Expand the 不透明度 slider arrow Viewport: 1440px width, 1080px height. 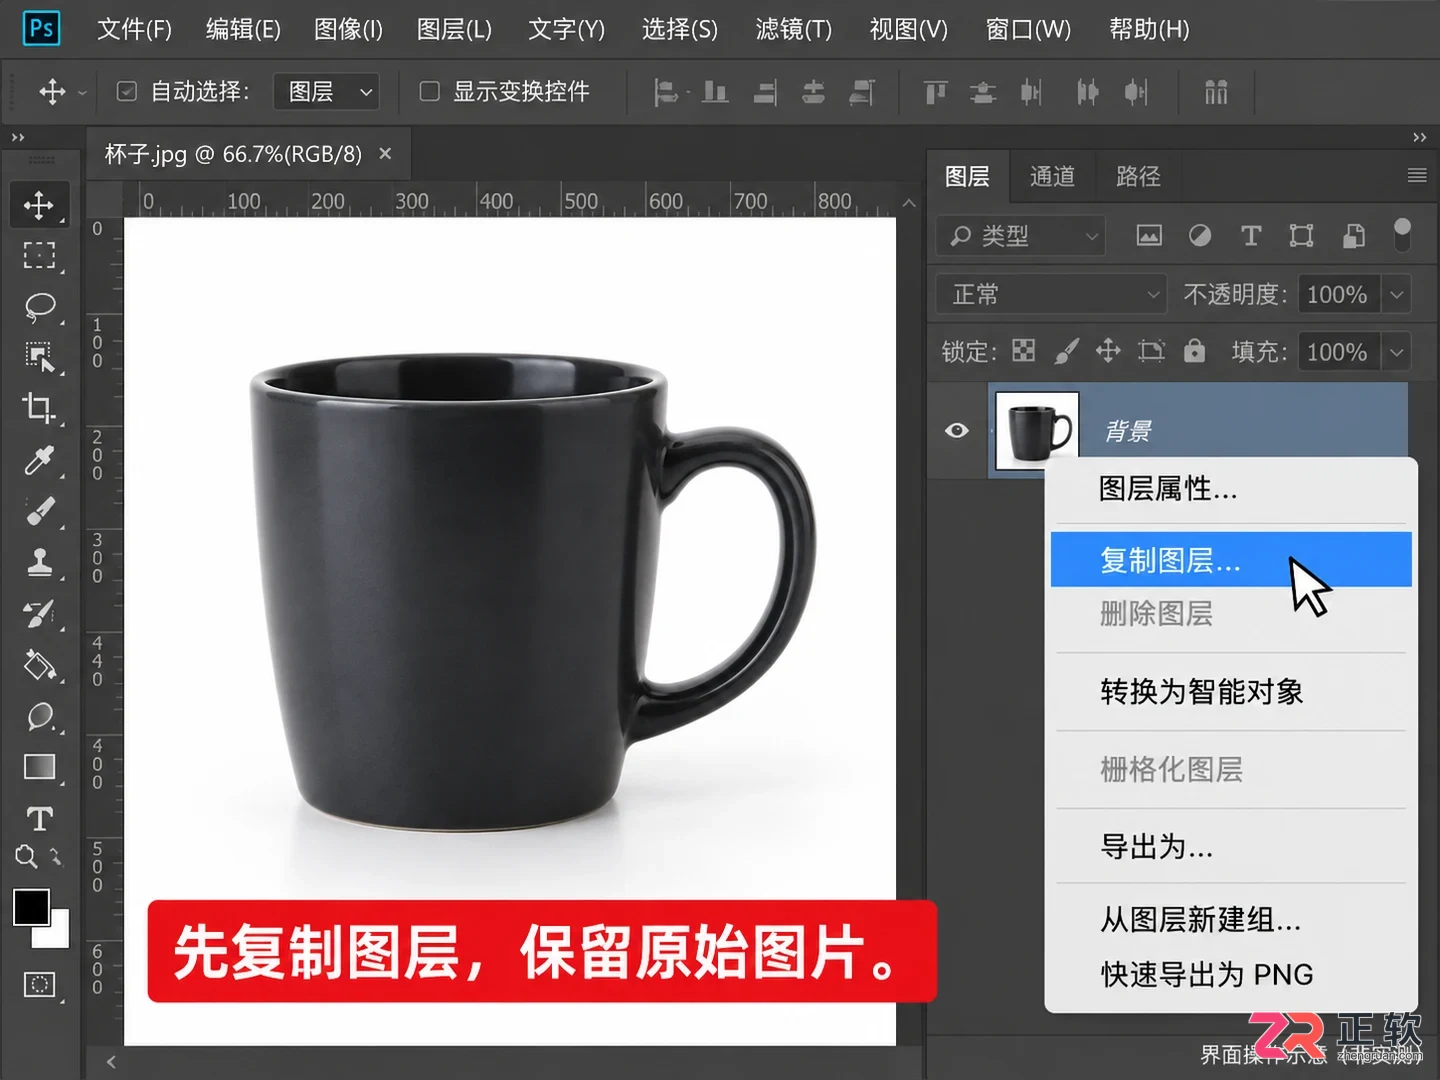1396,295
